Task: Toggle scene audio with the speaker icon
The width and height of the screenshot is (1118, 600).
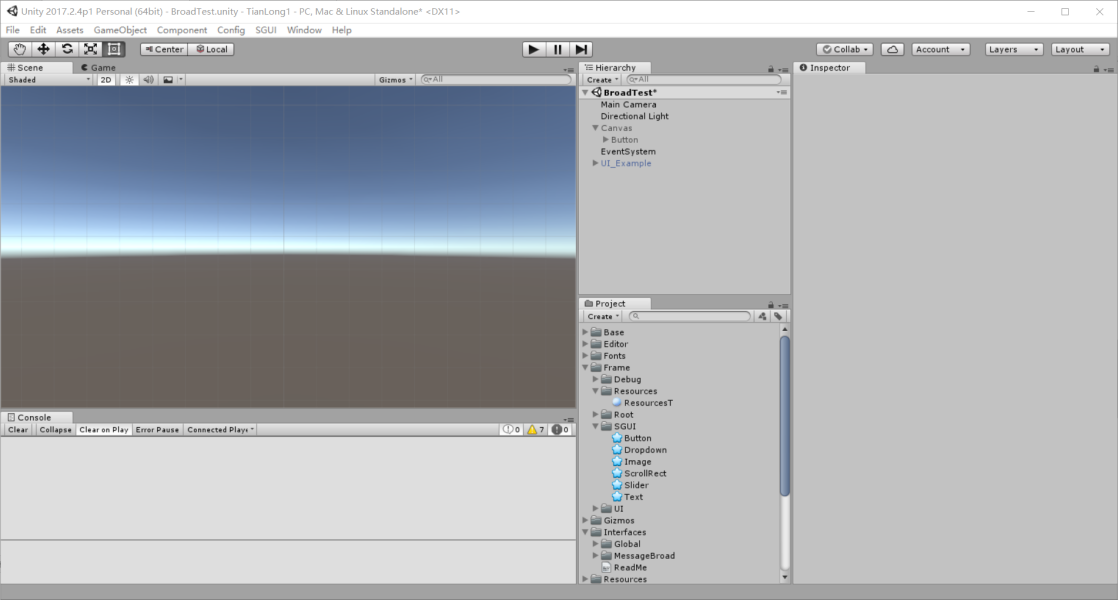Action: click(x=148, y=80)
